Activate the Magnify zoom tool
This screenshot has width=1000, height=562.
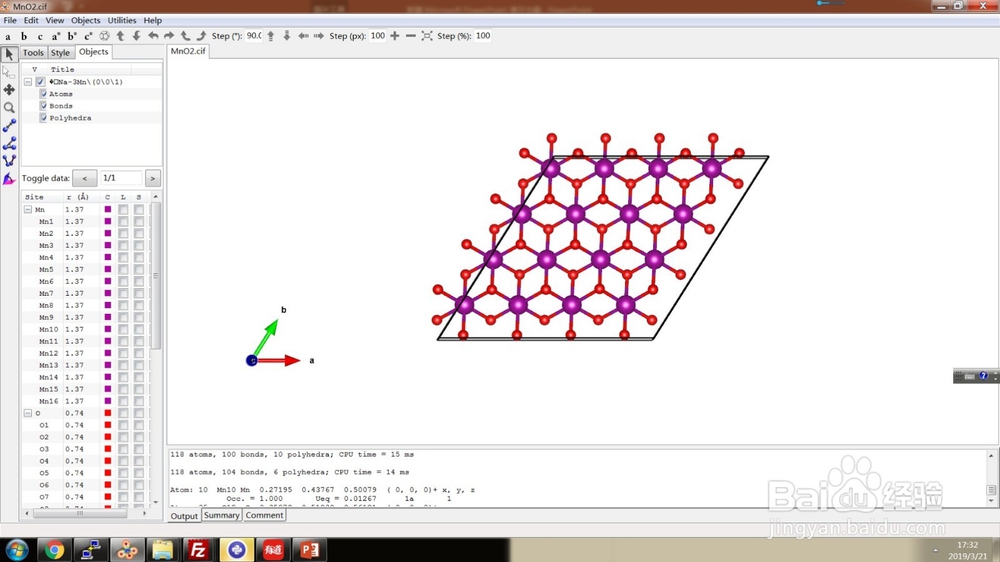coord(9,108)
